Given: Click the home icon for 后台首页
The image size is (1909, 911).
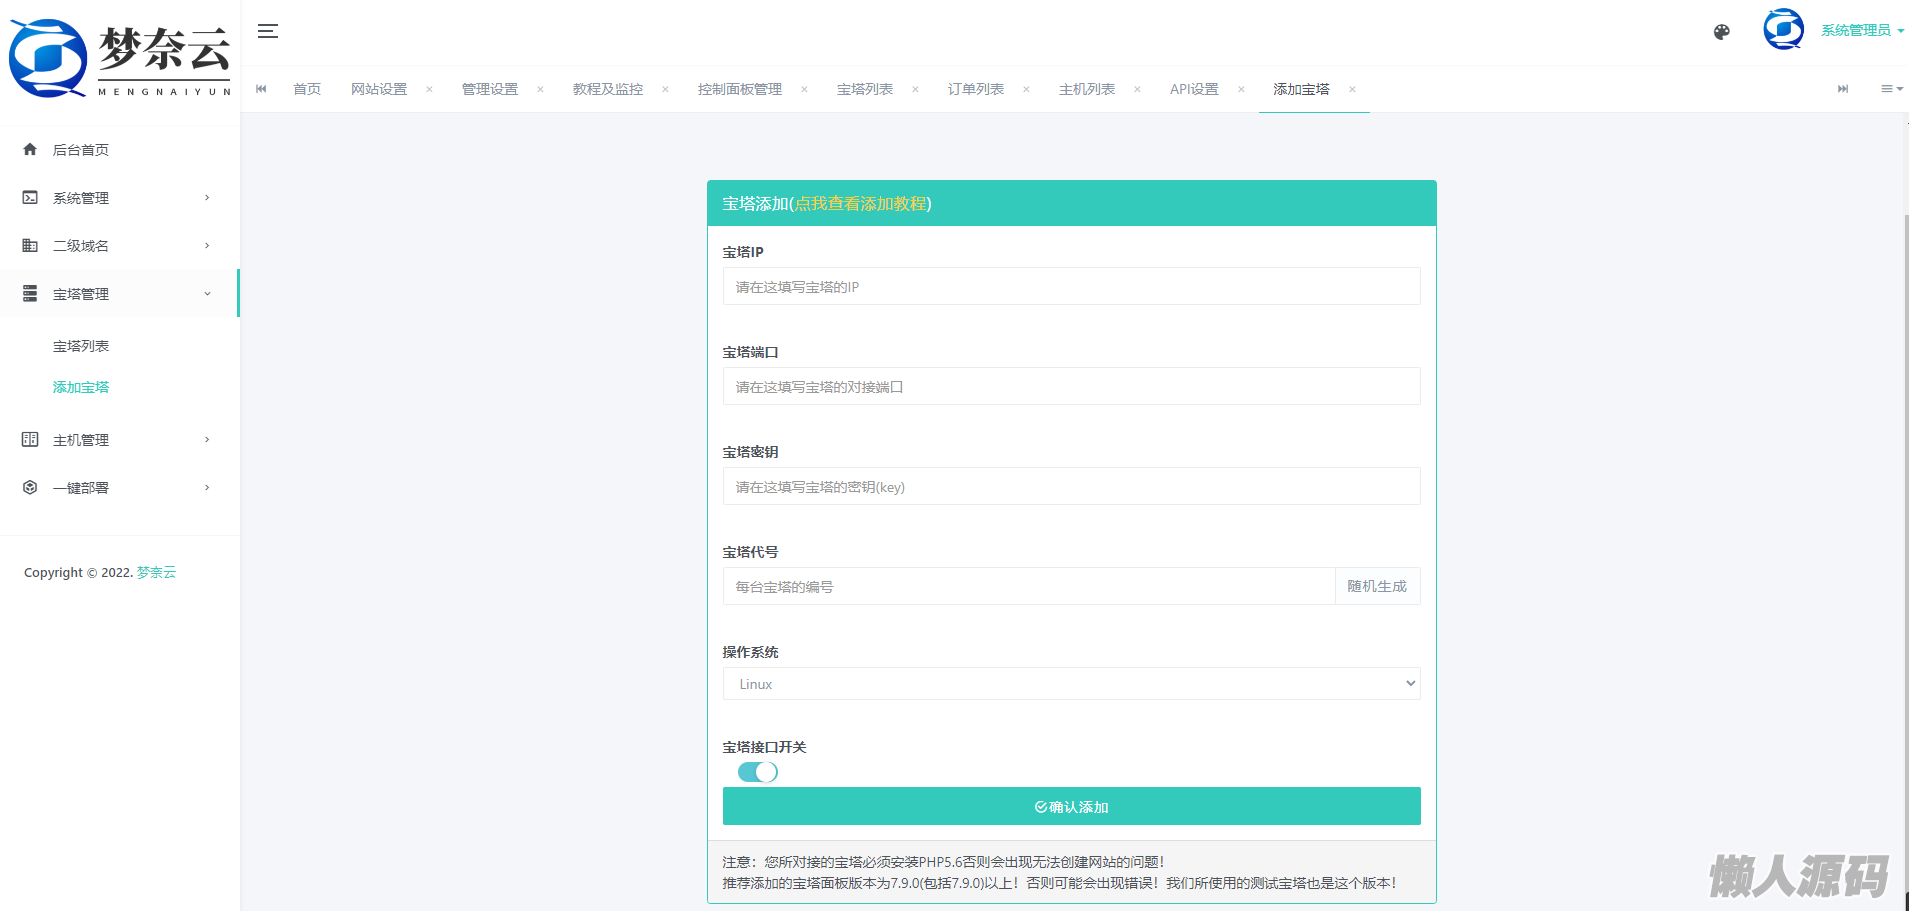Looking at the screenshot, I should point(30,150).
